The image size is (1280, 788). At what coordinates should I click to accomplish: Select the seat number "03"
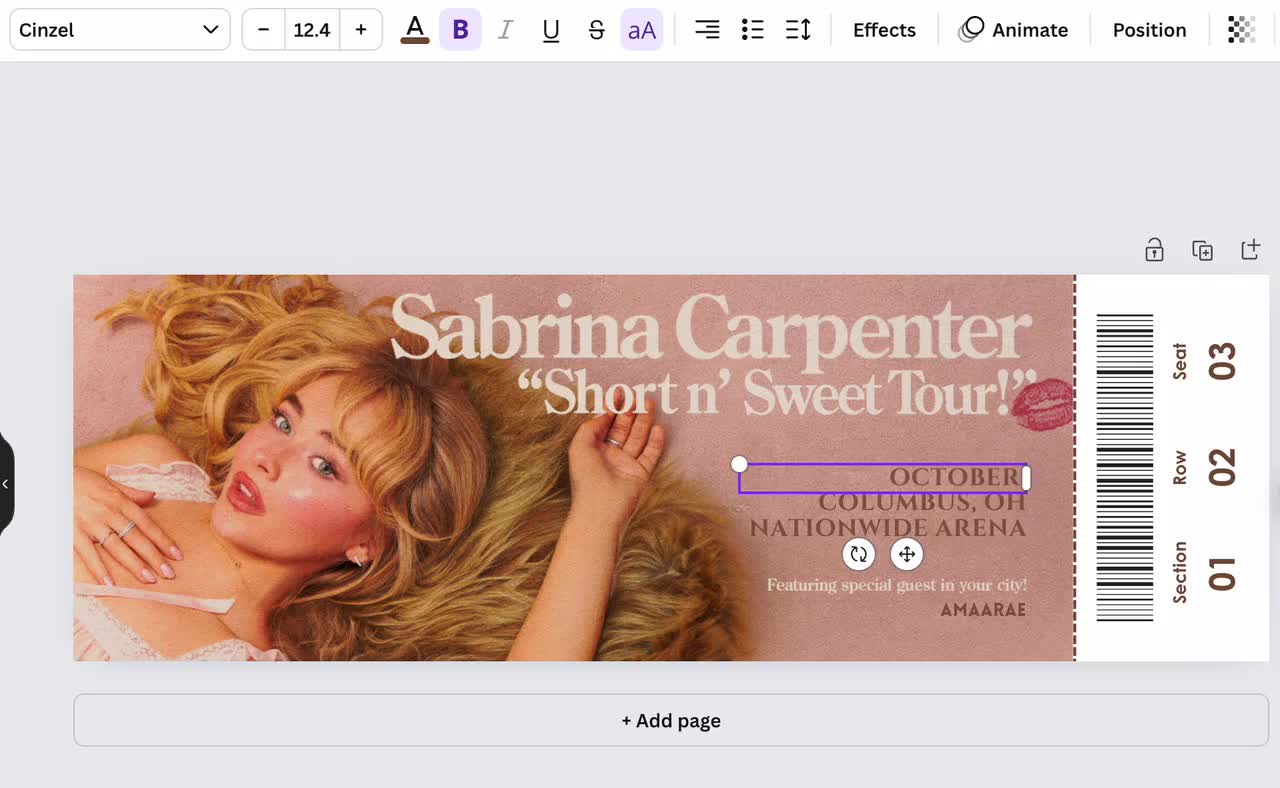[x=1222, y=361]
